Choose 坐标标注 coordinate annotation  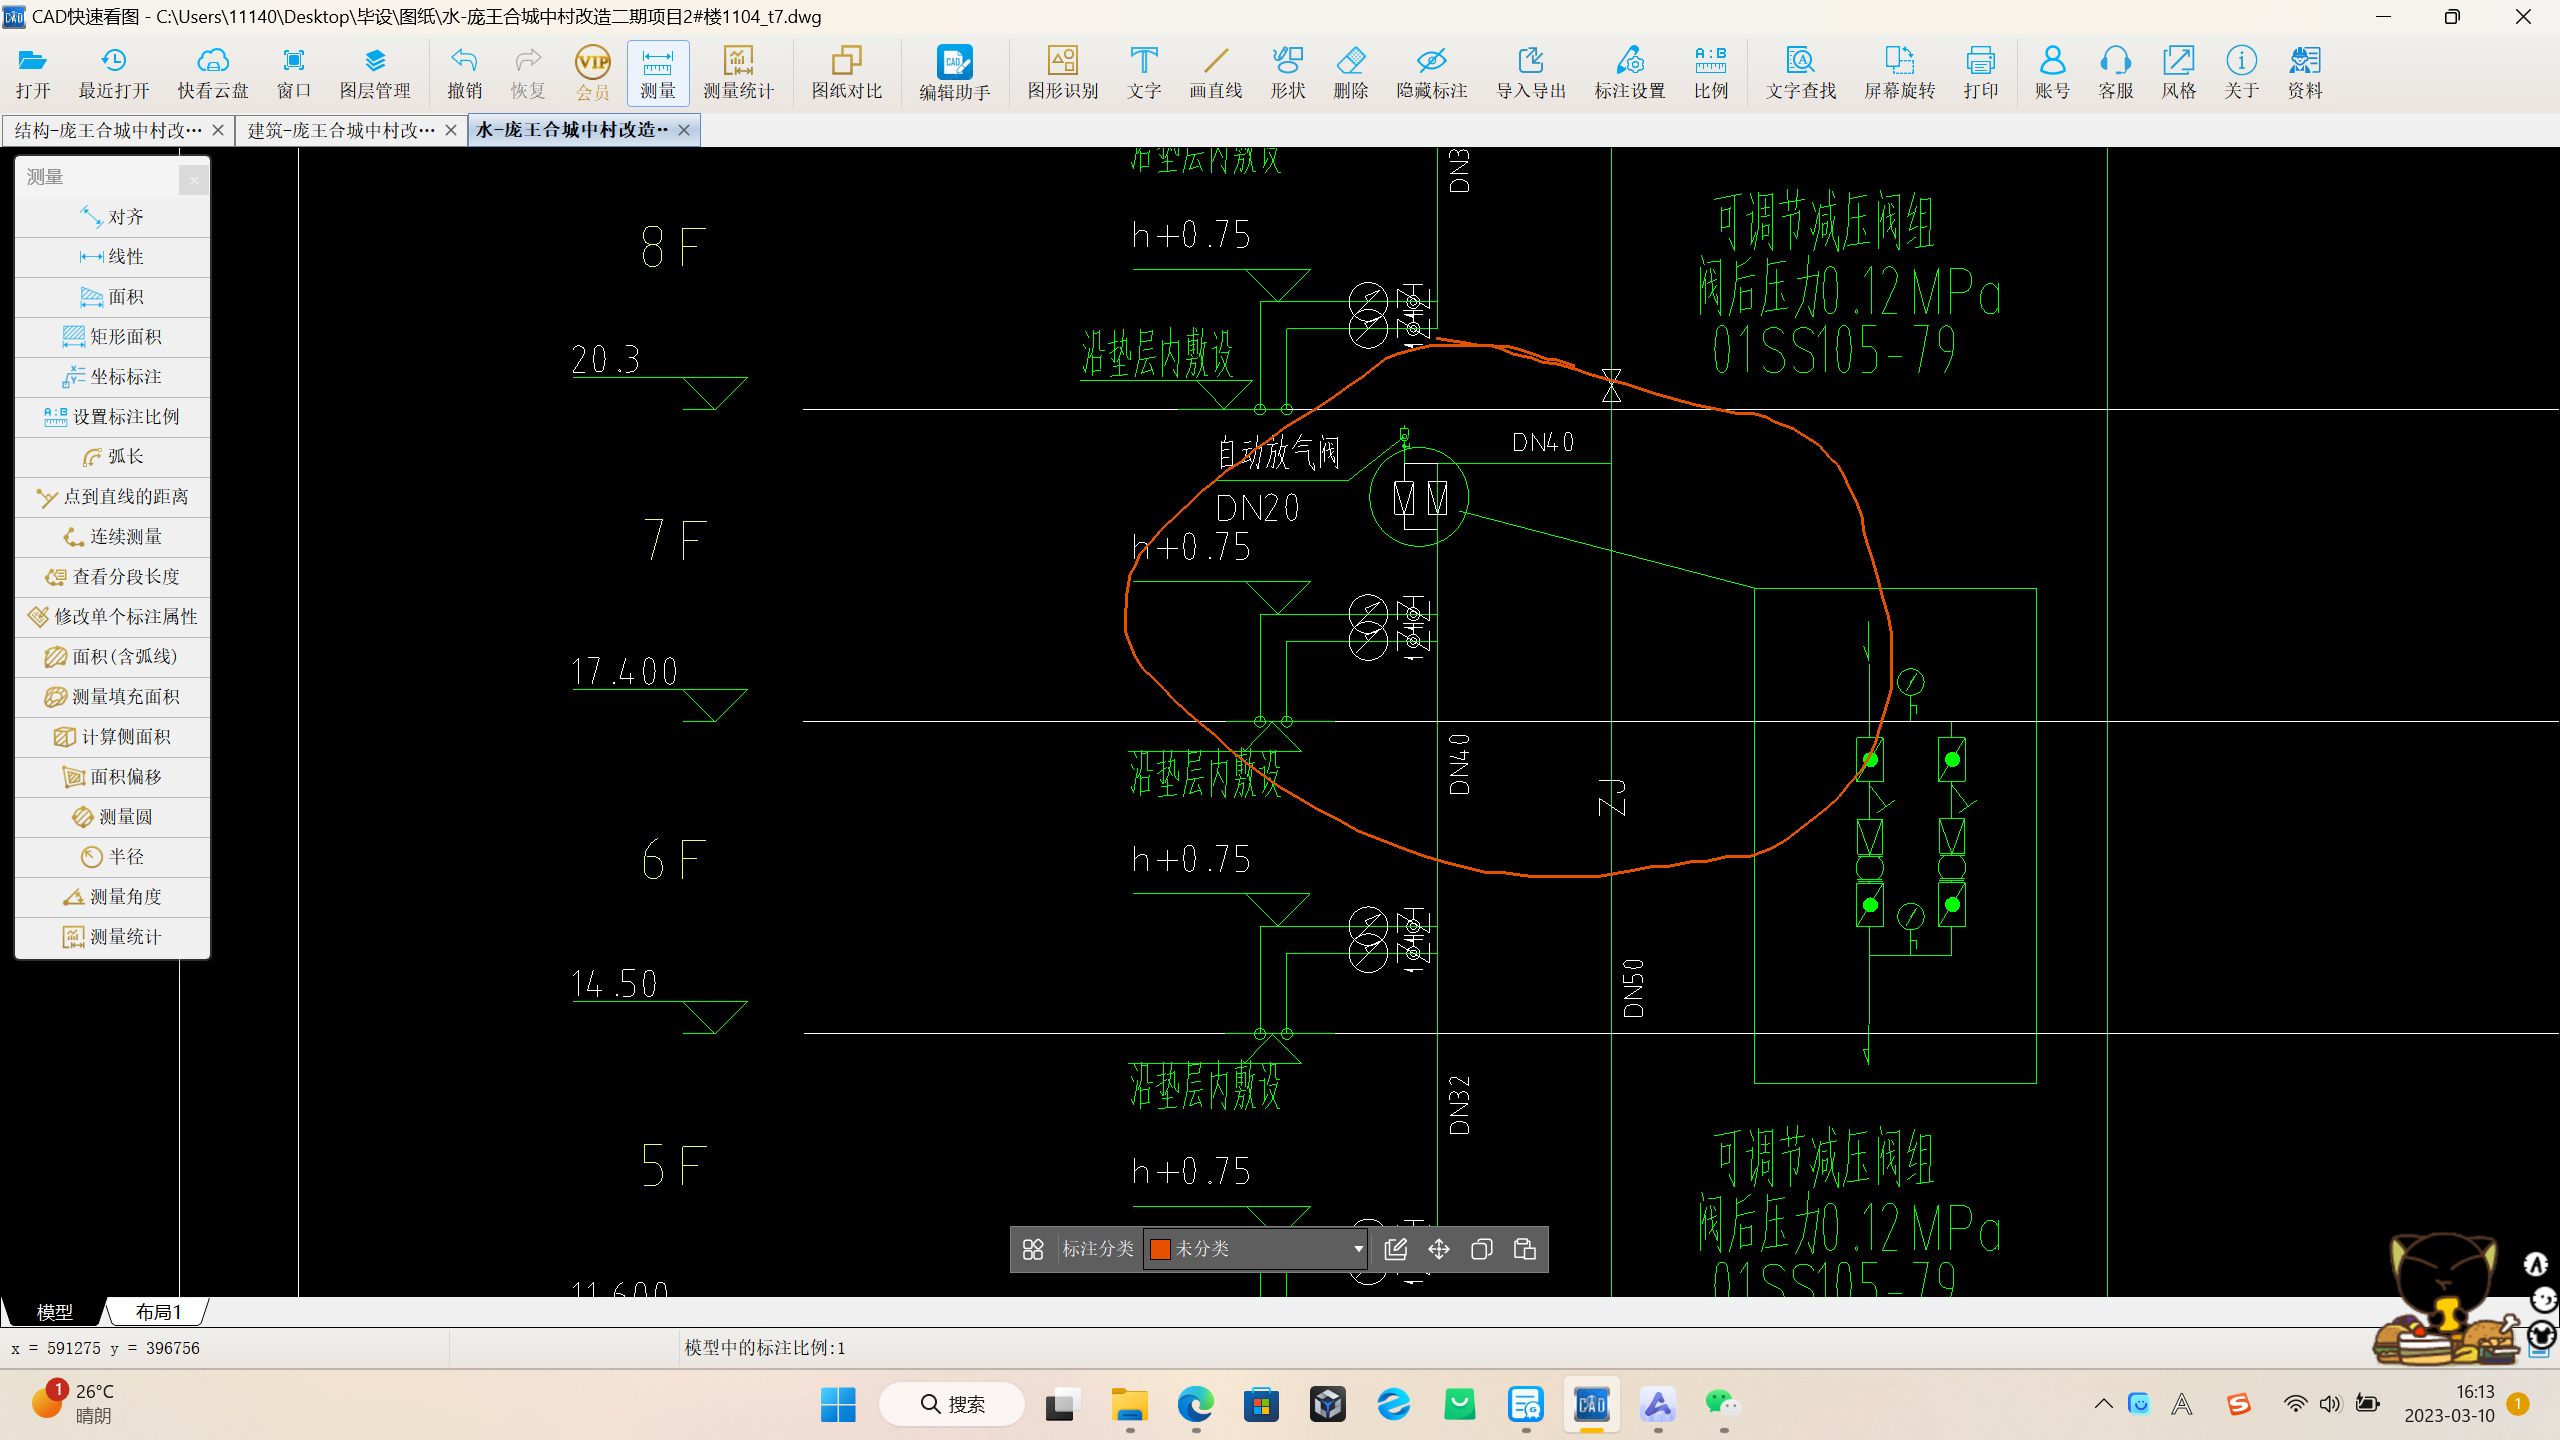[x=113, y=377]
